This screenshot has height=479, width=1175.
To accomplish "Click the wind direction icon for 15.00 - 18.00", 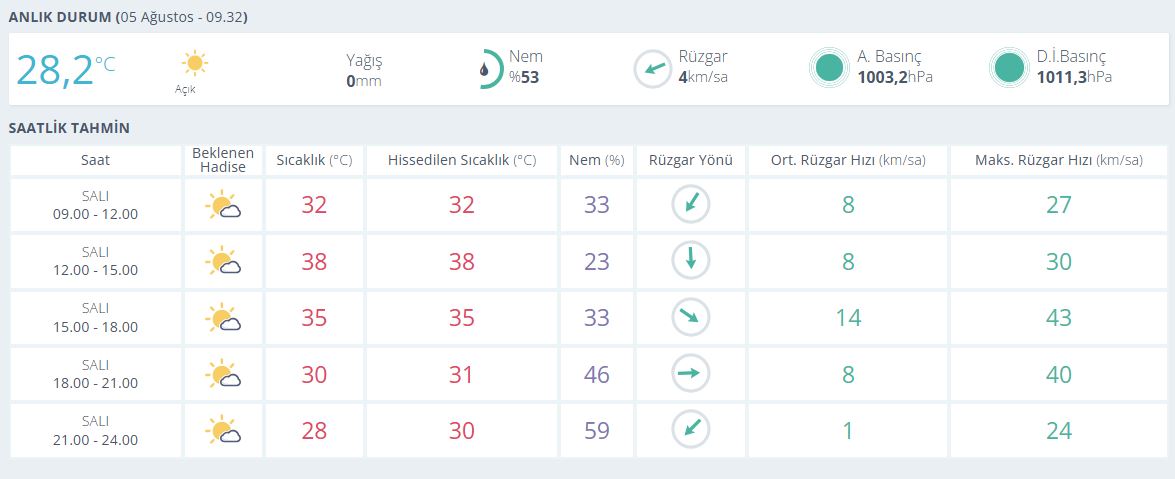I will pos(690,317).
